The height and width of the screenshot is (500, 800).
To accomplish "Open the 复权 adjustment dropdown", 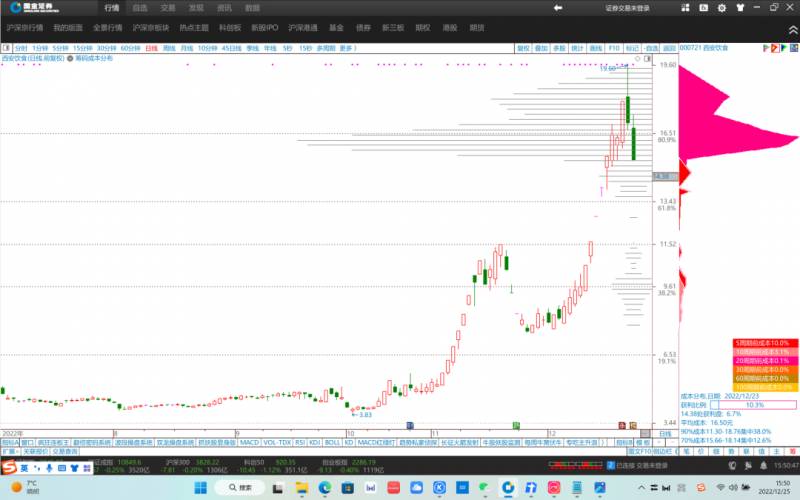I will click(x=523, y=48).
